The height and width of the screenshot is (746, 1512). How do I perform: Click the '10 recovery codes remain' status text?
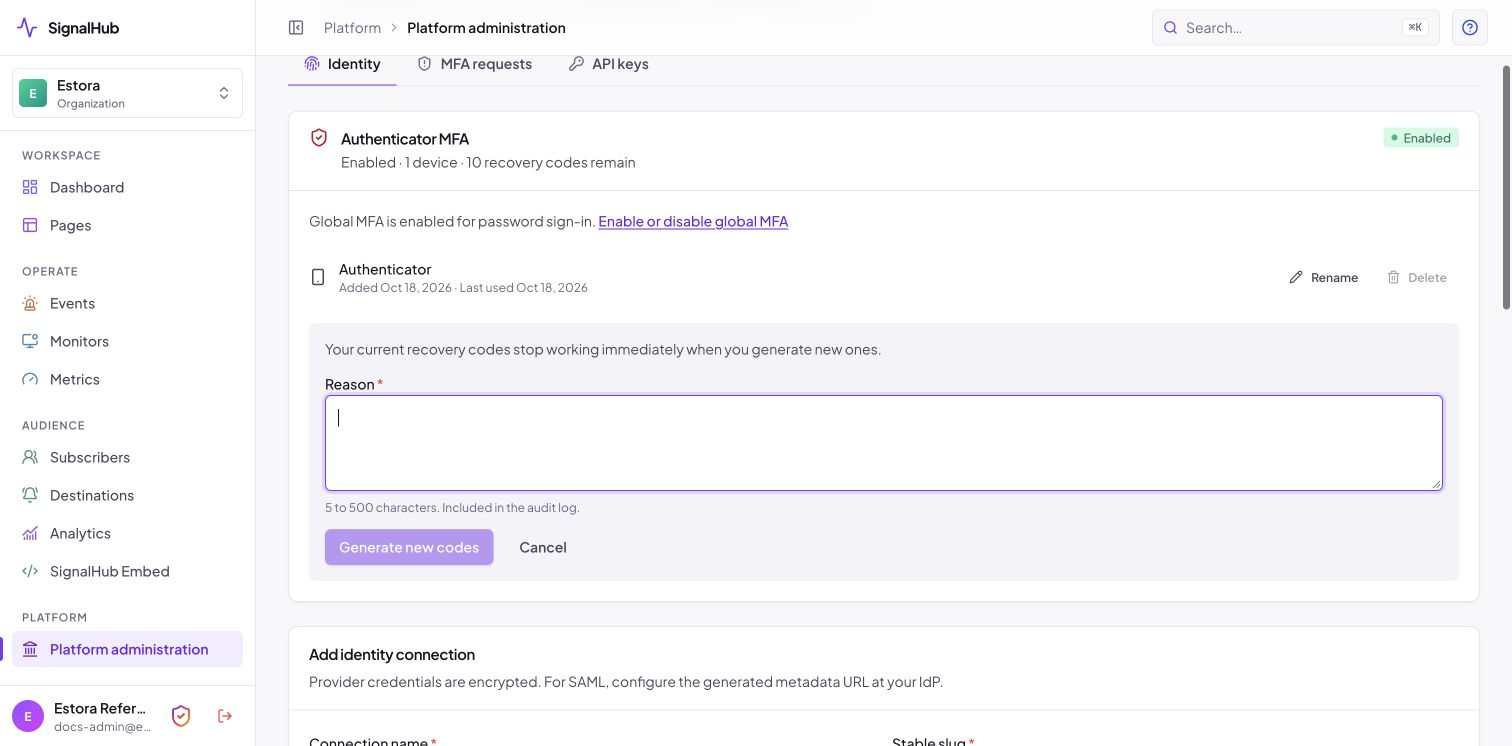[551, 162]
